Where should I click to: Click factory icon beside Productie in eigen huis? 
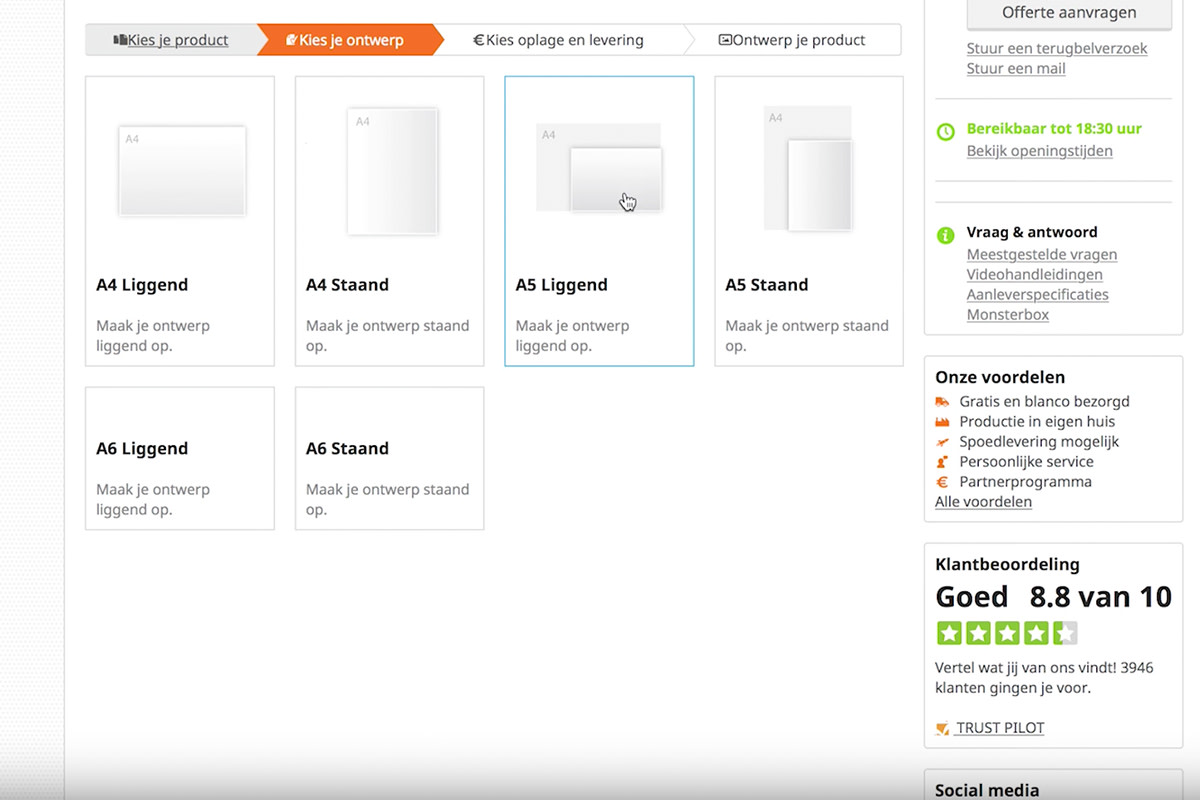[x=942, y=421]
